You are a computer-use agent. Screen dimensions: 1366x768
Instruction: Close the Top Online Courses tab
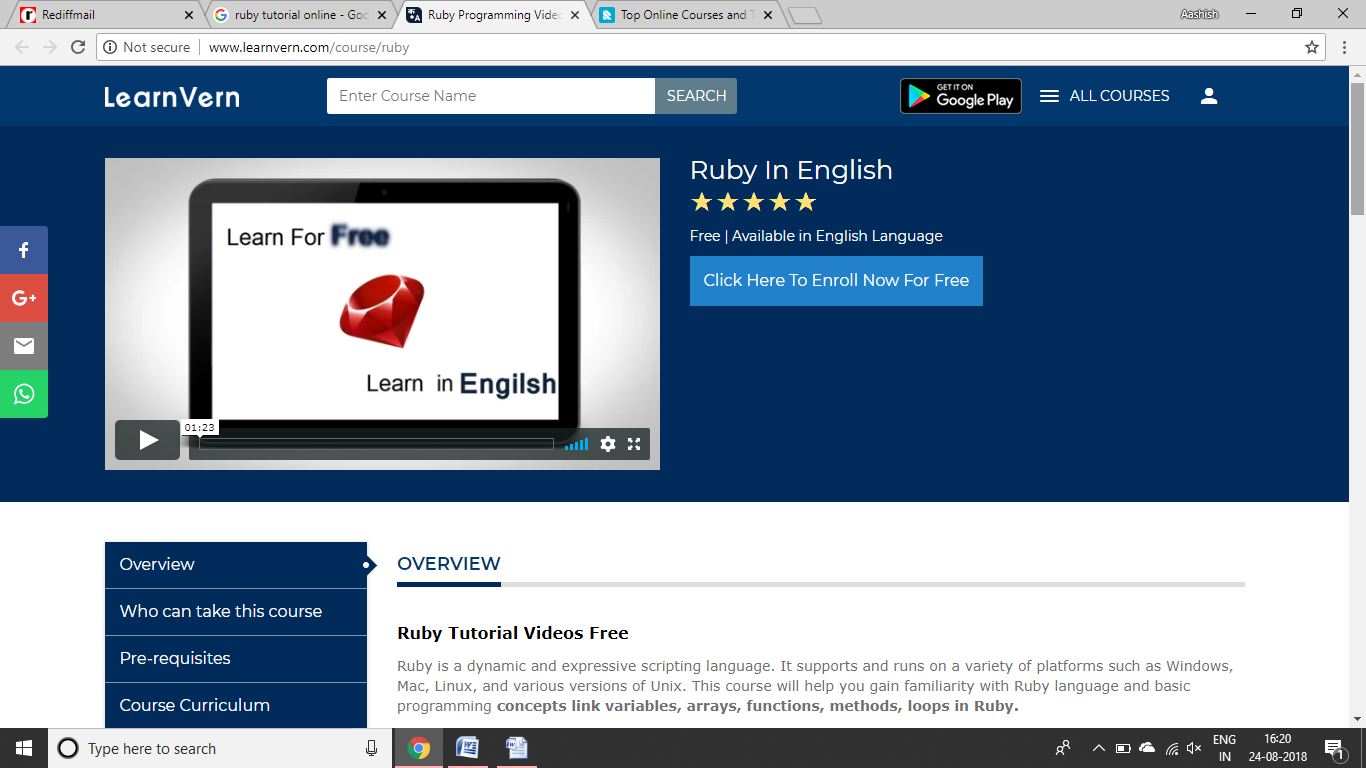(767, 15)
